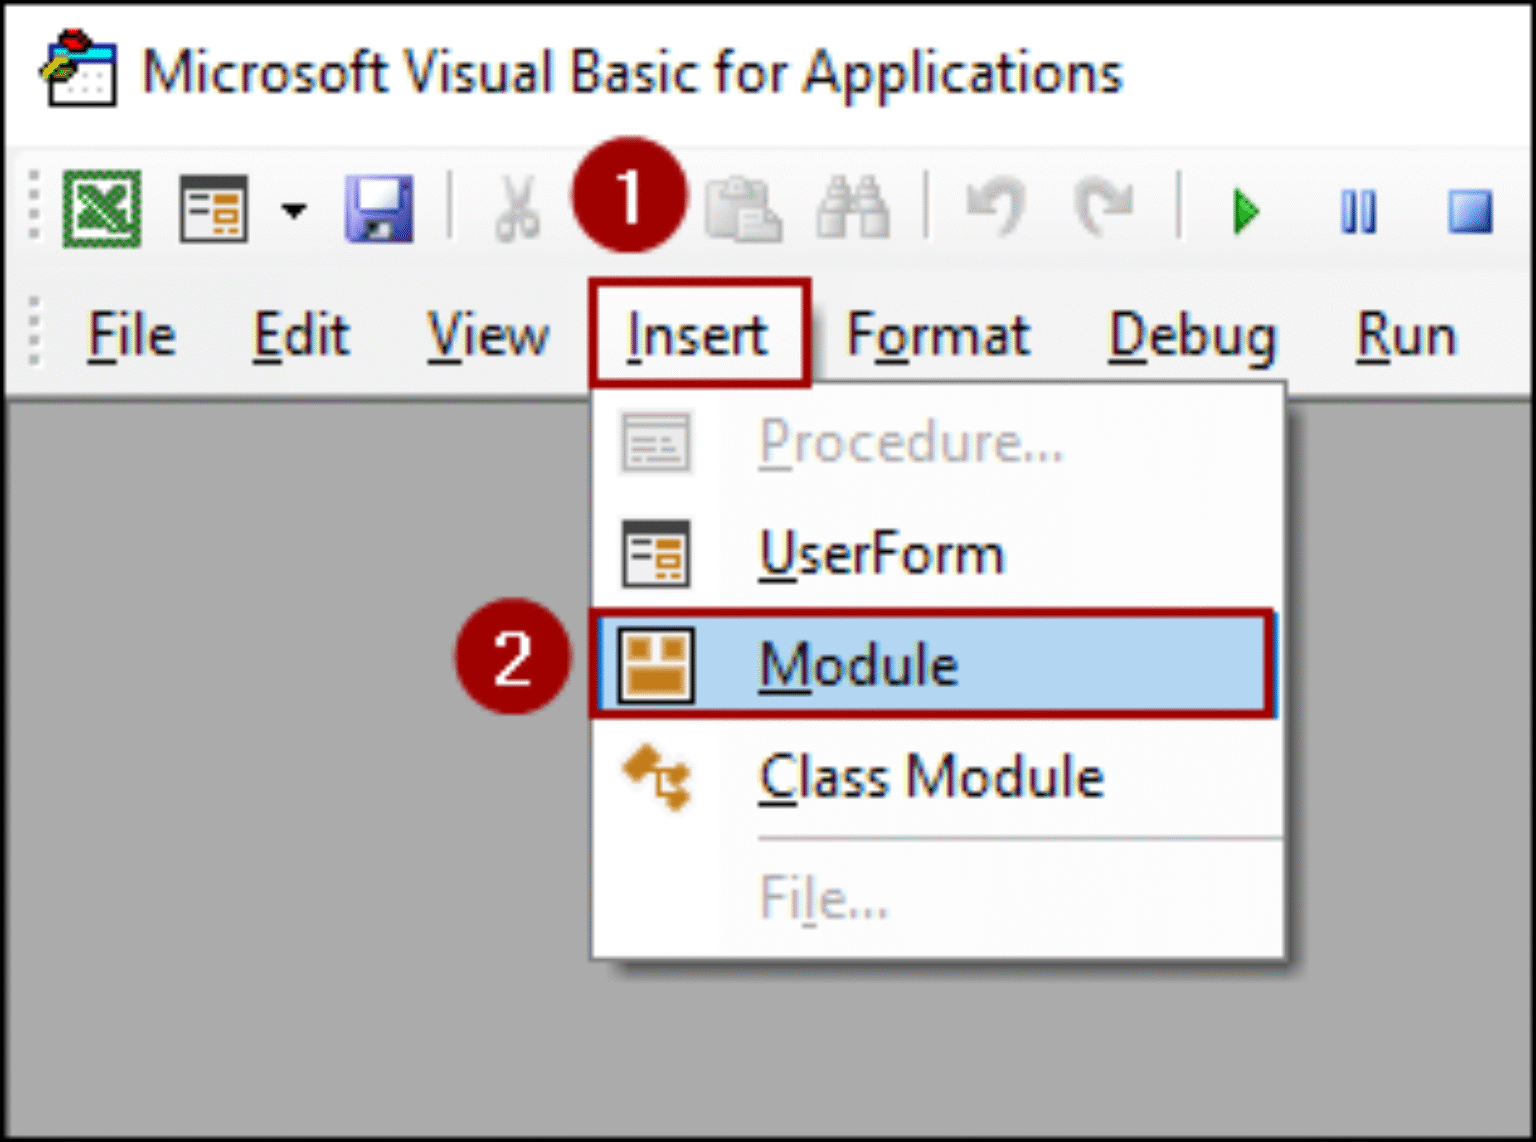The height and width of the screenshot is (1142, 1536).
Task: Cut selection using the scissors icon
Action: pyautogui.click(x=518, y=207)
